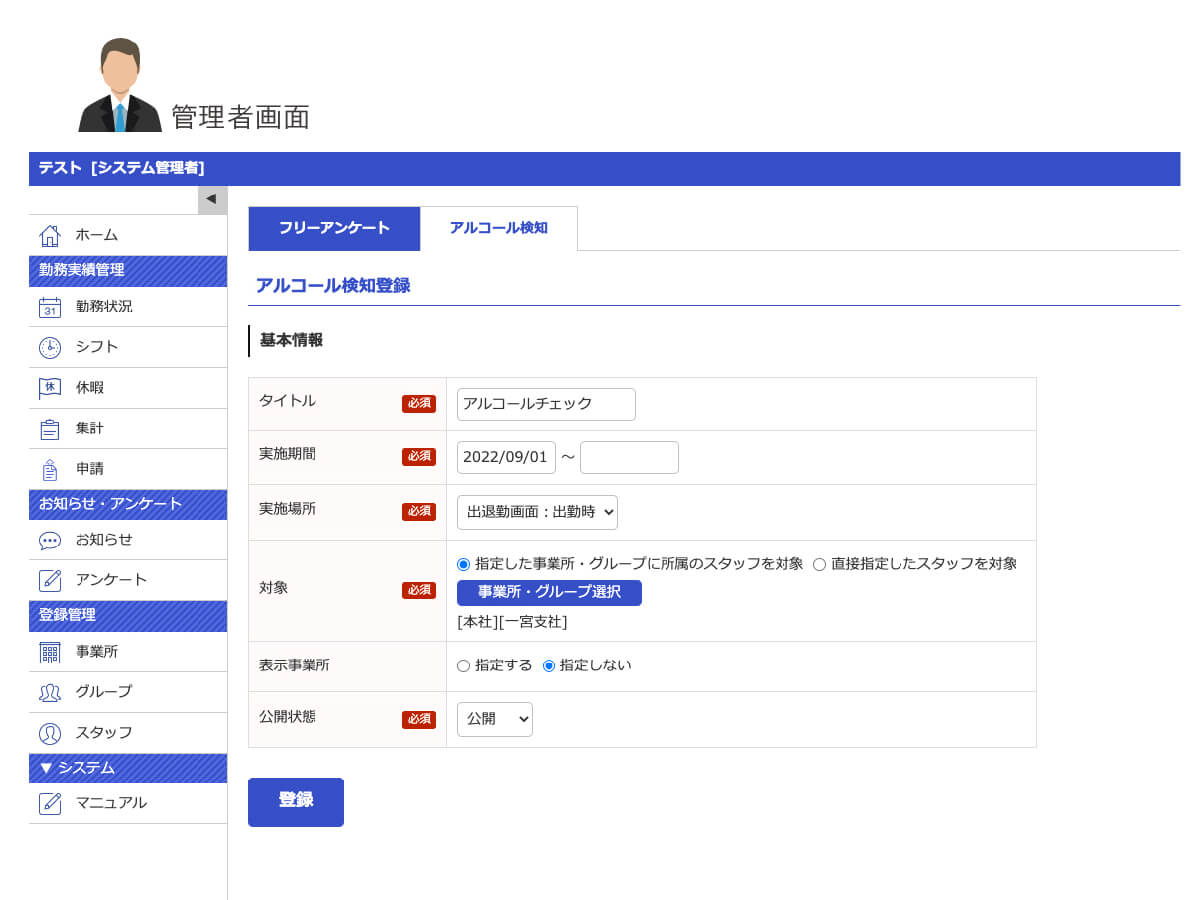The height and width of the screenshot is (900, 1200).
Task: Open スタッフ menu item
Action: (128, 733)
